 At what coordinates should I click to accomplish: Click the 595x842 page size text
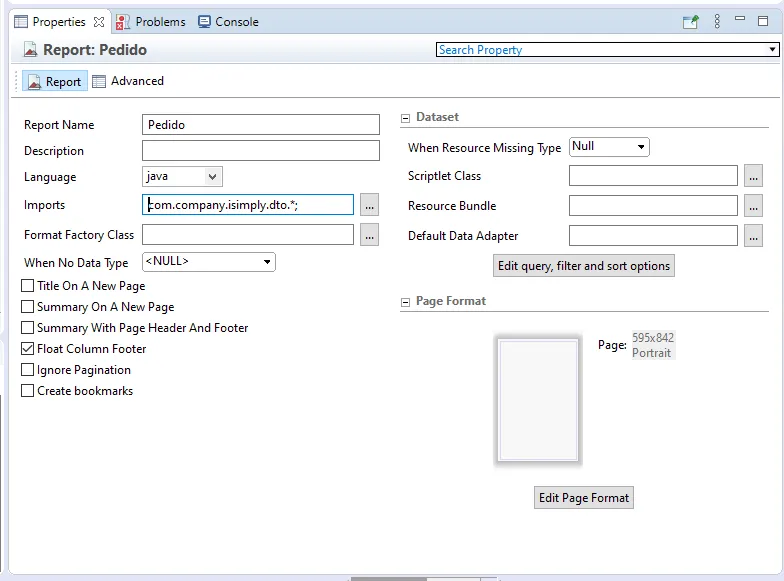coord(652,338)
